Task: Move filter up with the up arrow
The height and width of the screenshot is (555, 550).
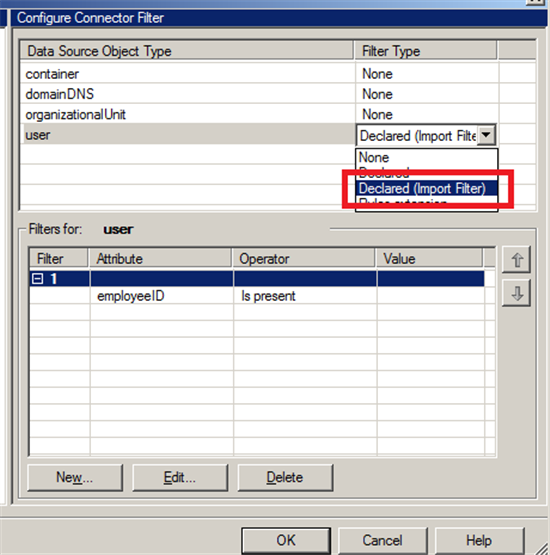Action: coord(516,259)
